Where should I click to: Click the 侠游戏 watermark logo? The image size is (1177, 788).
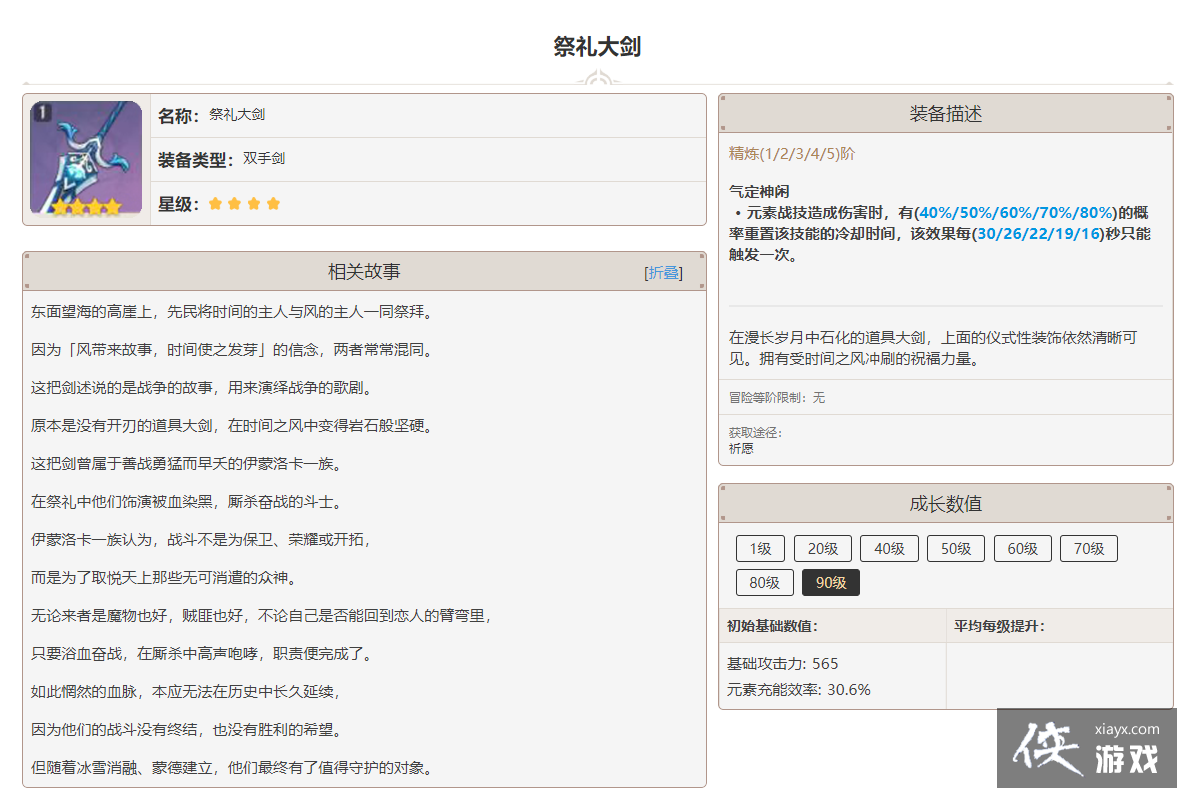click(1086, 748)
